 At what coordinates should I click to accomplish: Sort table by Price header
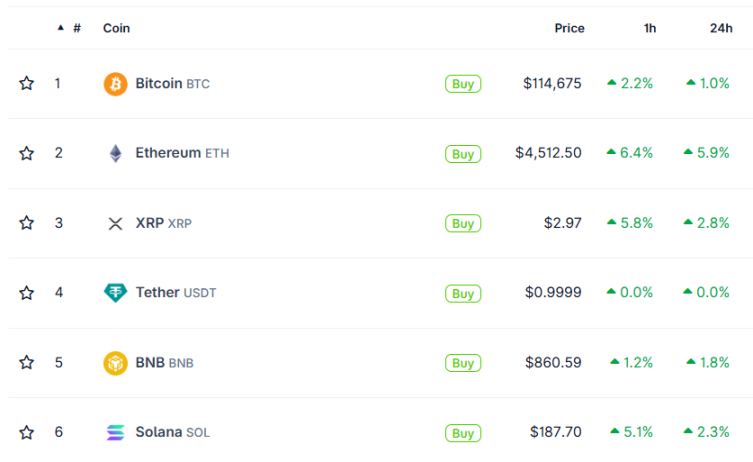(569, 28)
